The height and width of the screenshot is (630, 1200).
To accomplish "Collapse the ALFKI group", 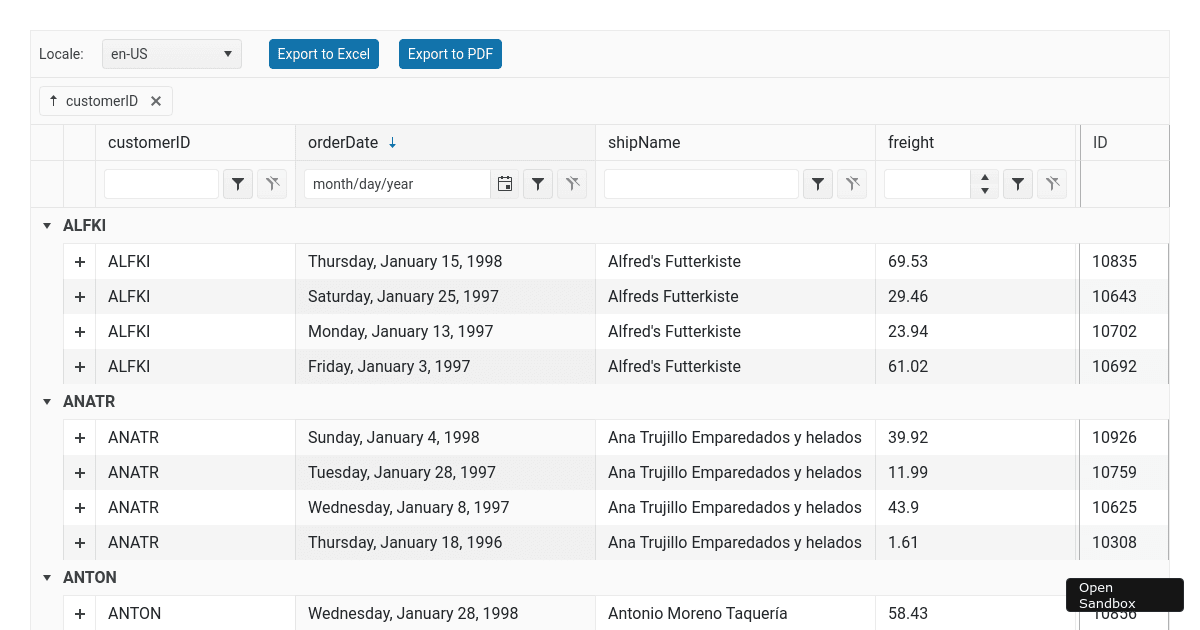I will [47, 226].
